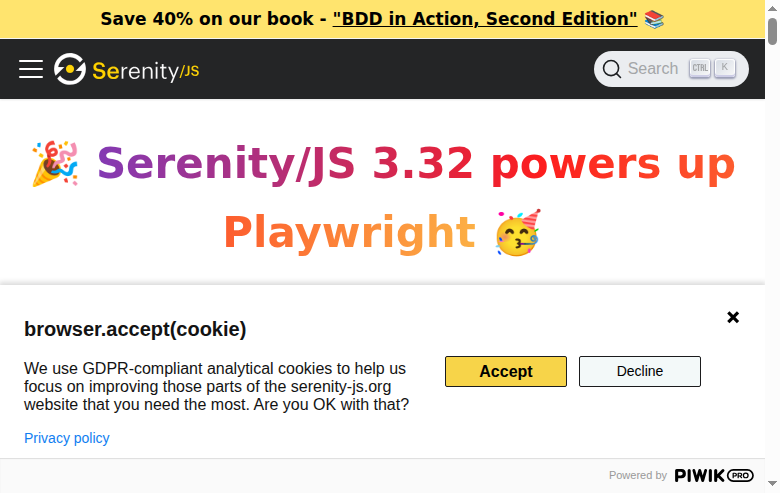Viewport: 780px width, 493px height.
Task: Click the book emoji in the banner
Action: click(x=655, y=19)
